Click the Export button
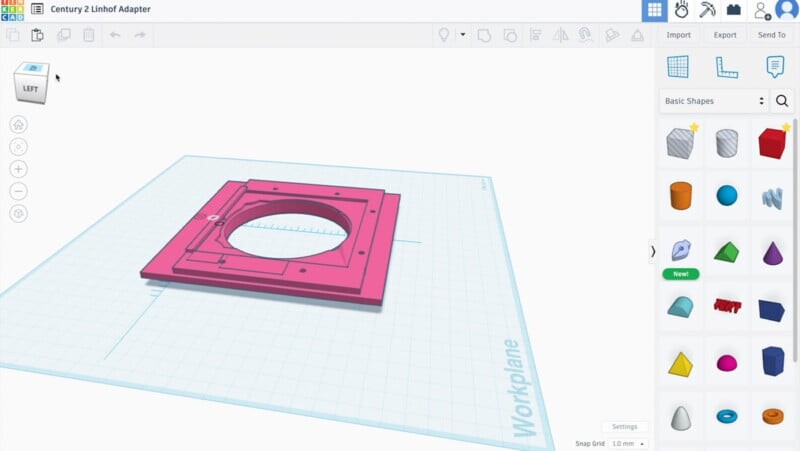The image size is (800, 451). 725,35
